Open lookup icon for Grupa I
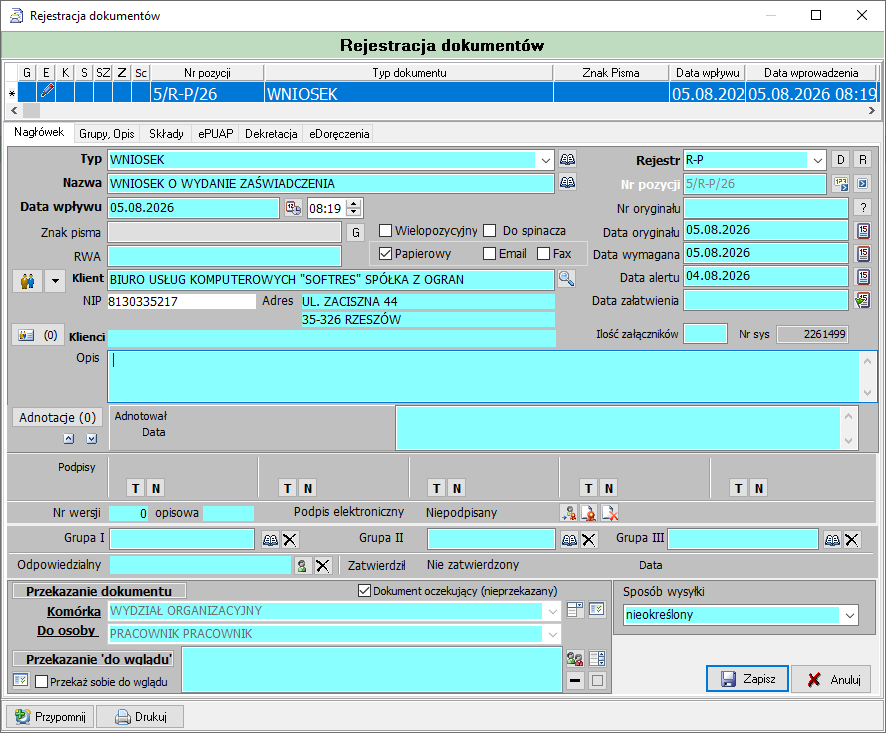Image resolution: width=886 pixels, height=733 pixels. pyautogui.click(x=270, y=540)
